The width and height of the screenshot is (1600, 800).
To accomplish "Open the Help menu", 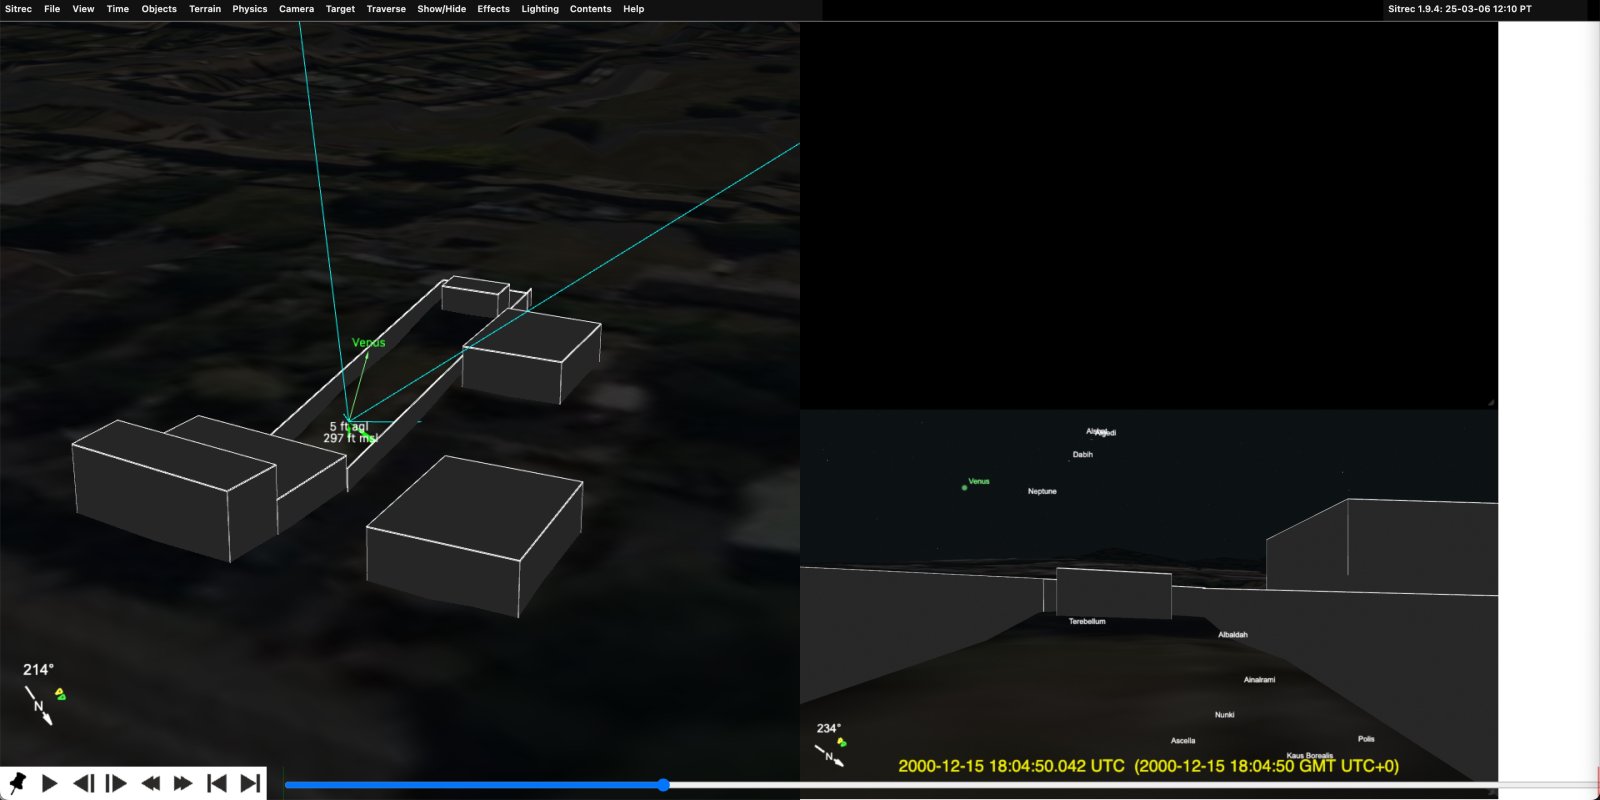I will coord(633,9).
